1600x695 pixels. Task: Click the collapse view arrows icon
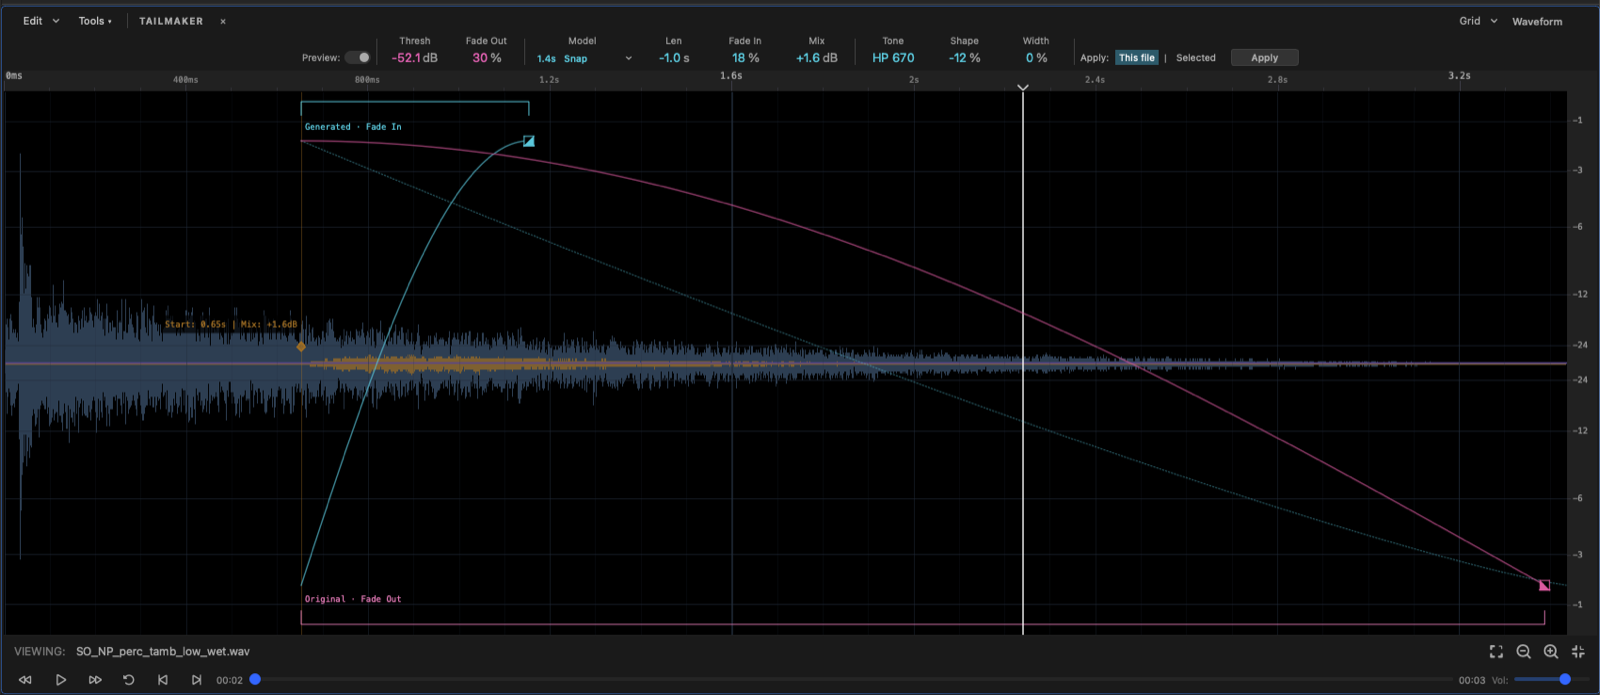pyautogui.click(x=1578, y=652)
